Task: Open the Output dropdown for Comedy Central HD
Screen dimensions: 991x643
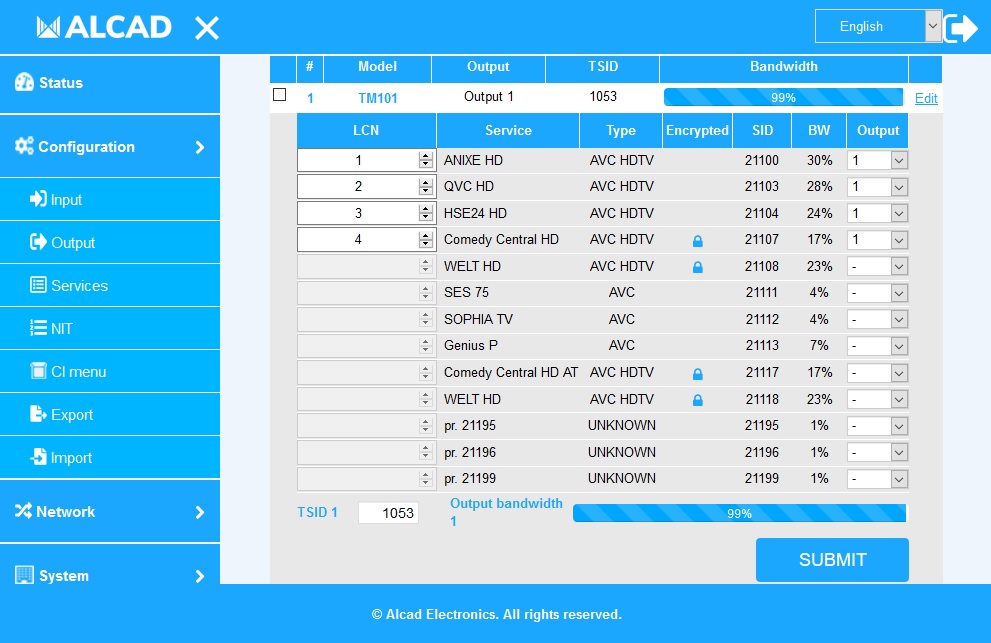Action: coord(878,240)
